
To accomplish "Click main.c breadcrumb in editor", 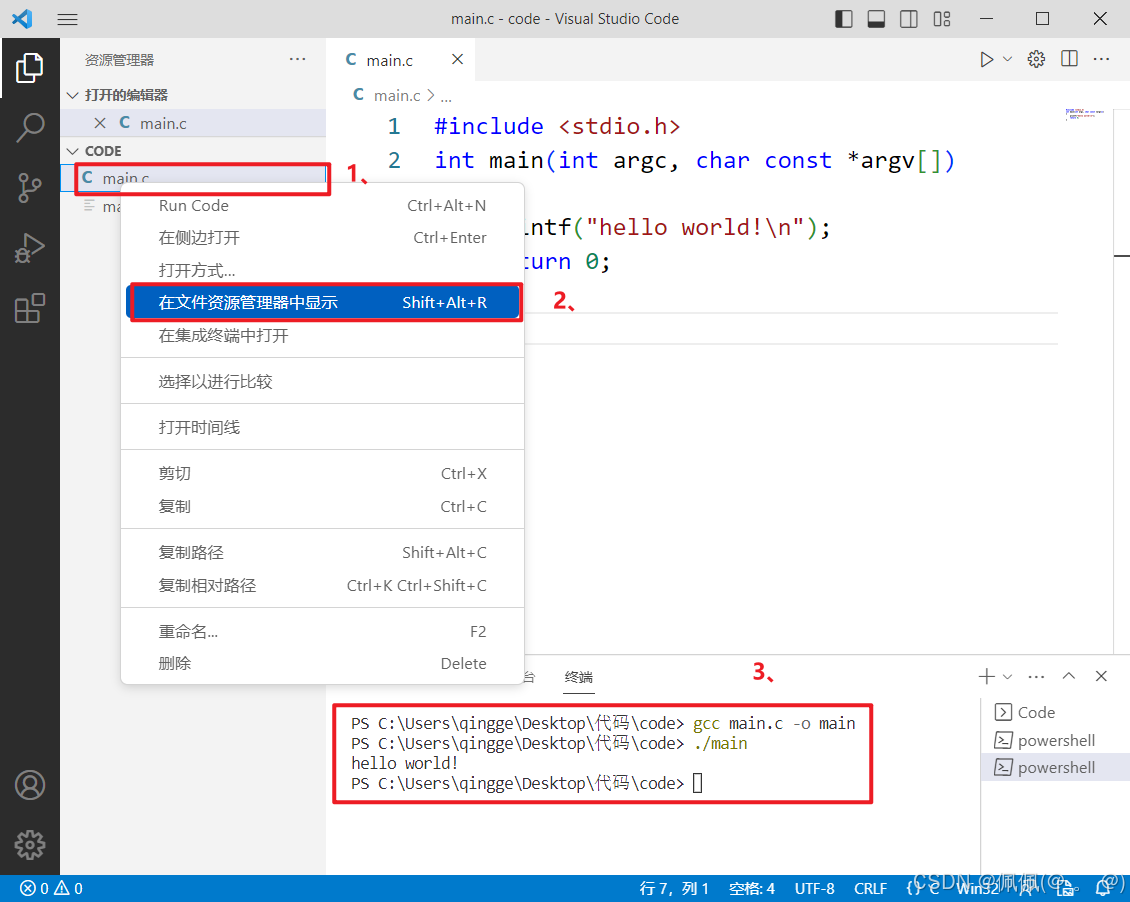I will (397, 96).
